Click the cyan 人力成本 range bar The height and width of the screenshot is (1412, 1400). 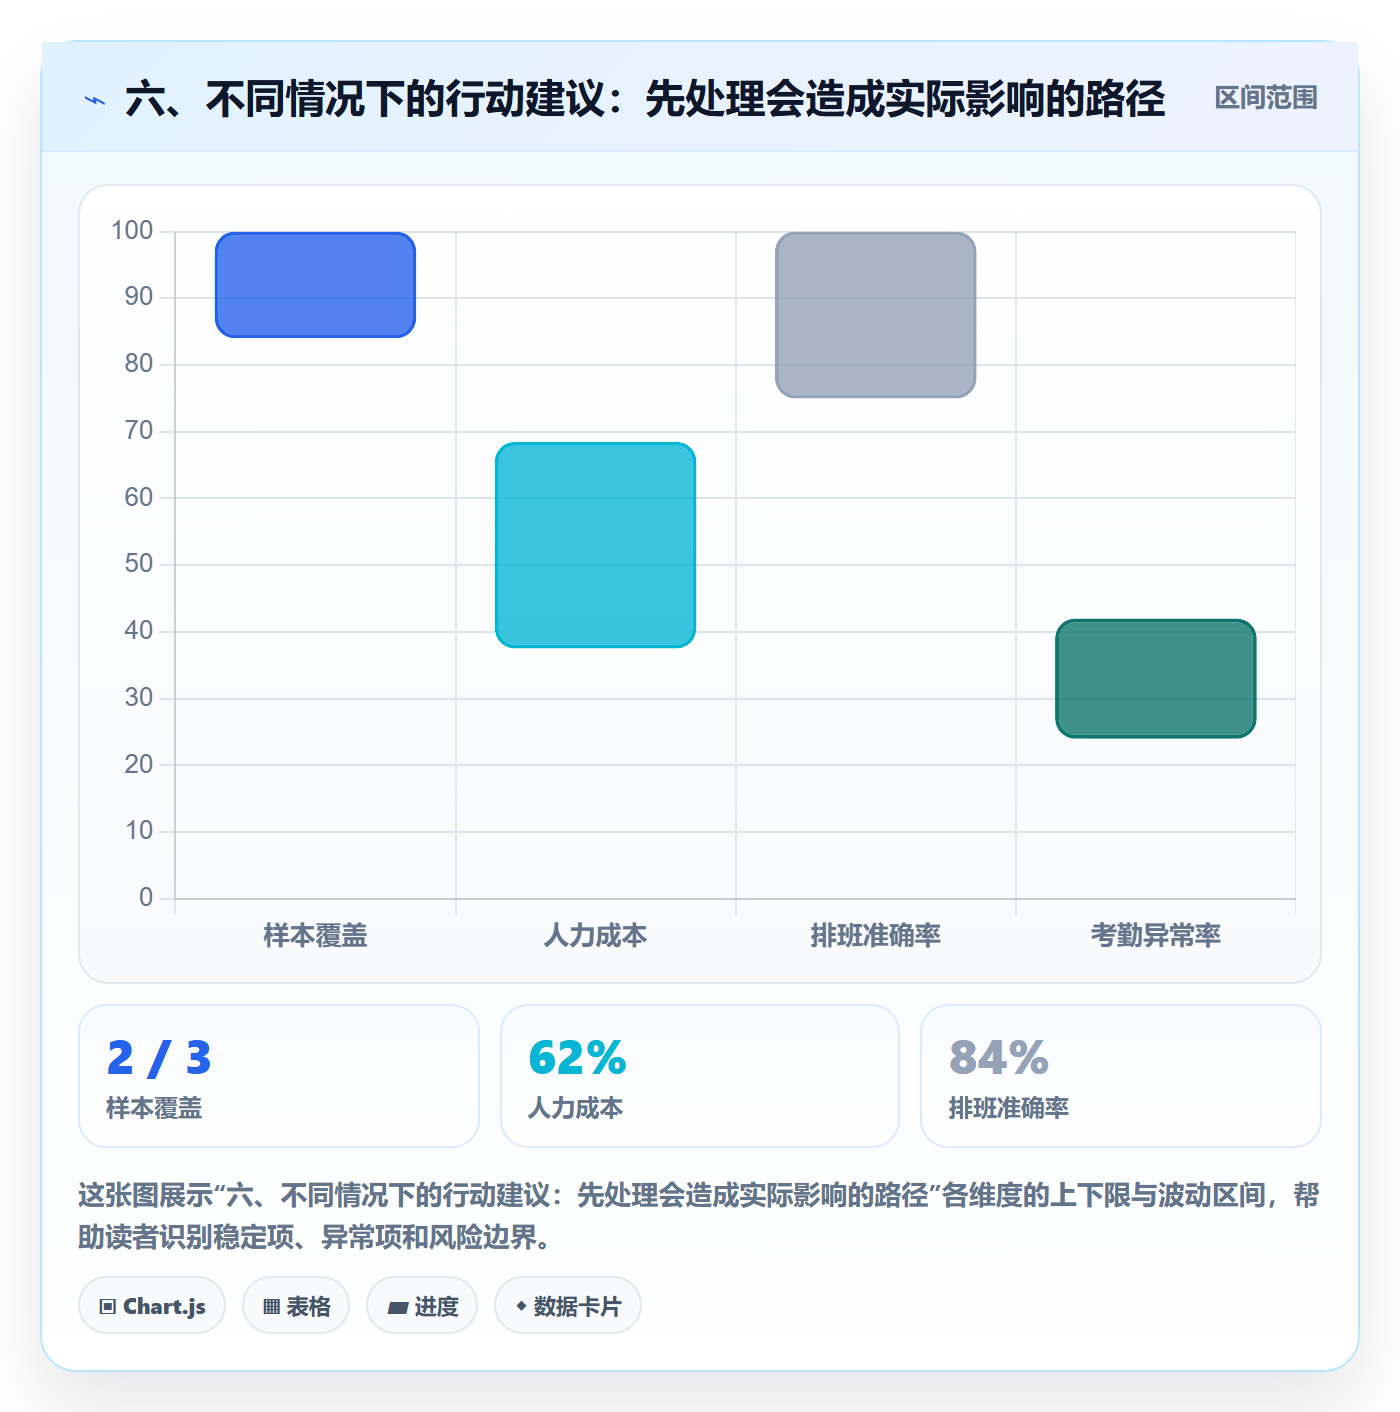pyautogui.click(x=596, y=545)
